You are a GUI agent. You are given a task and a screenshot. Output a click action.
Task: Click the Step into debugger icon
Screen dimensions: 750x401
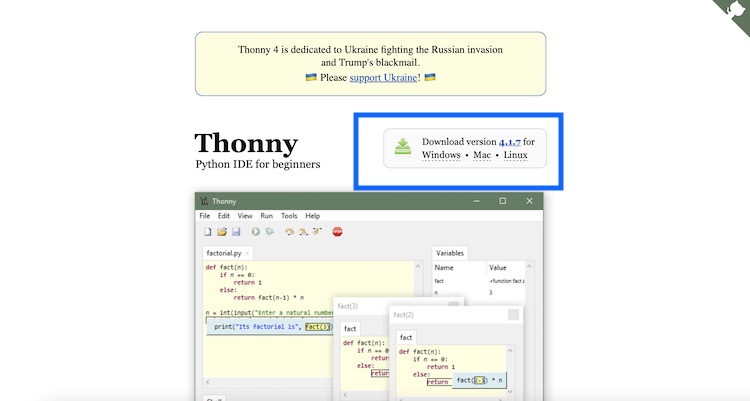[x=303, y=232]
